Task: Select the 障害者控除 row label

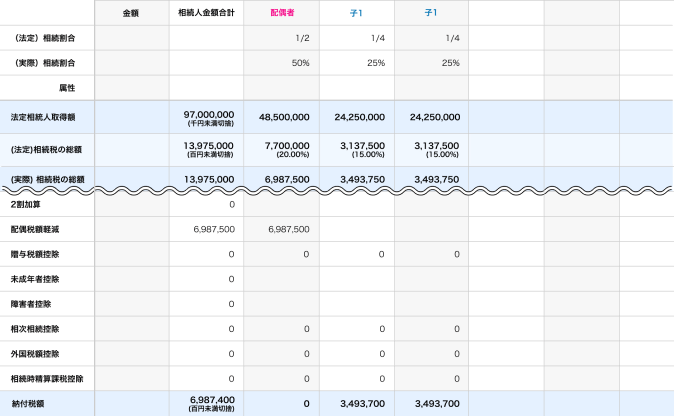Action: click(31, 304)
